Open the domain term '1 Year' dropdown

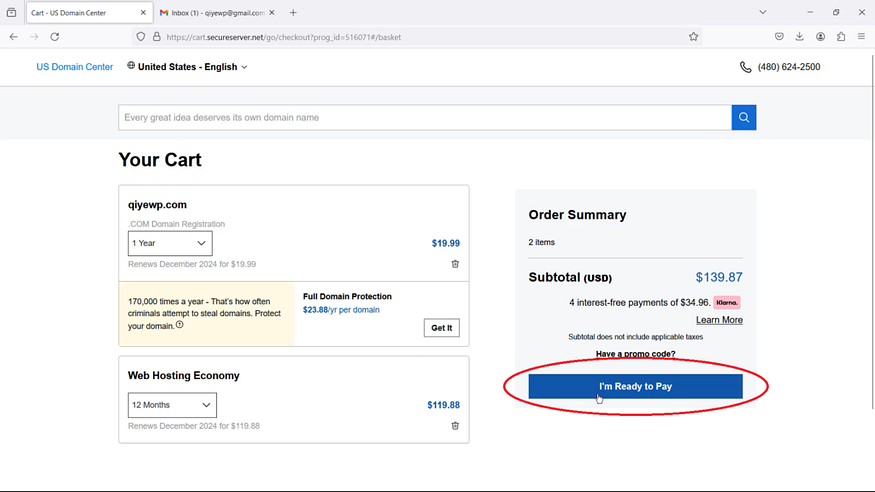click(x=170, y=243)
